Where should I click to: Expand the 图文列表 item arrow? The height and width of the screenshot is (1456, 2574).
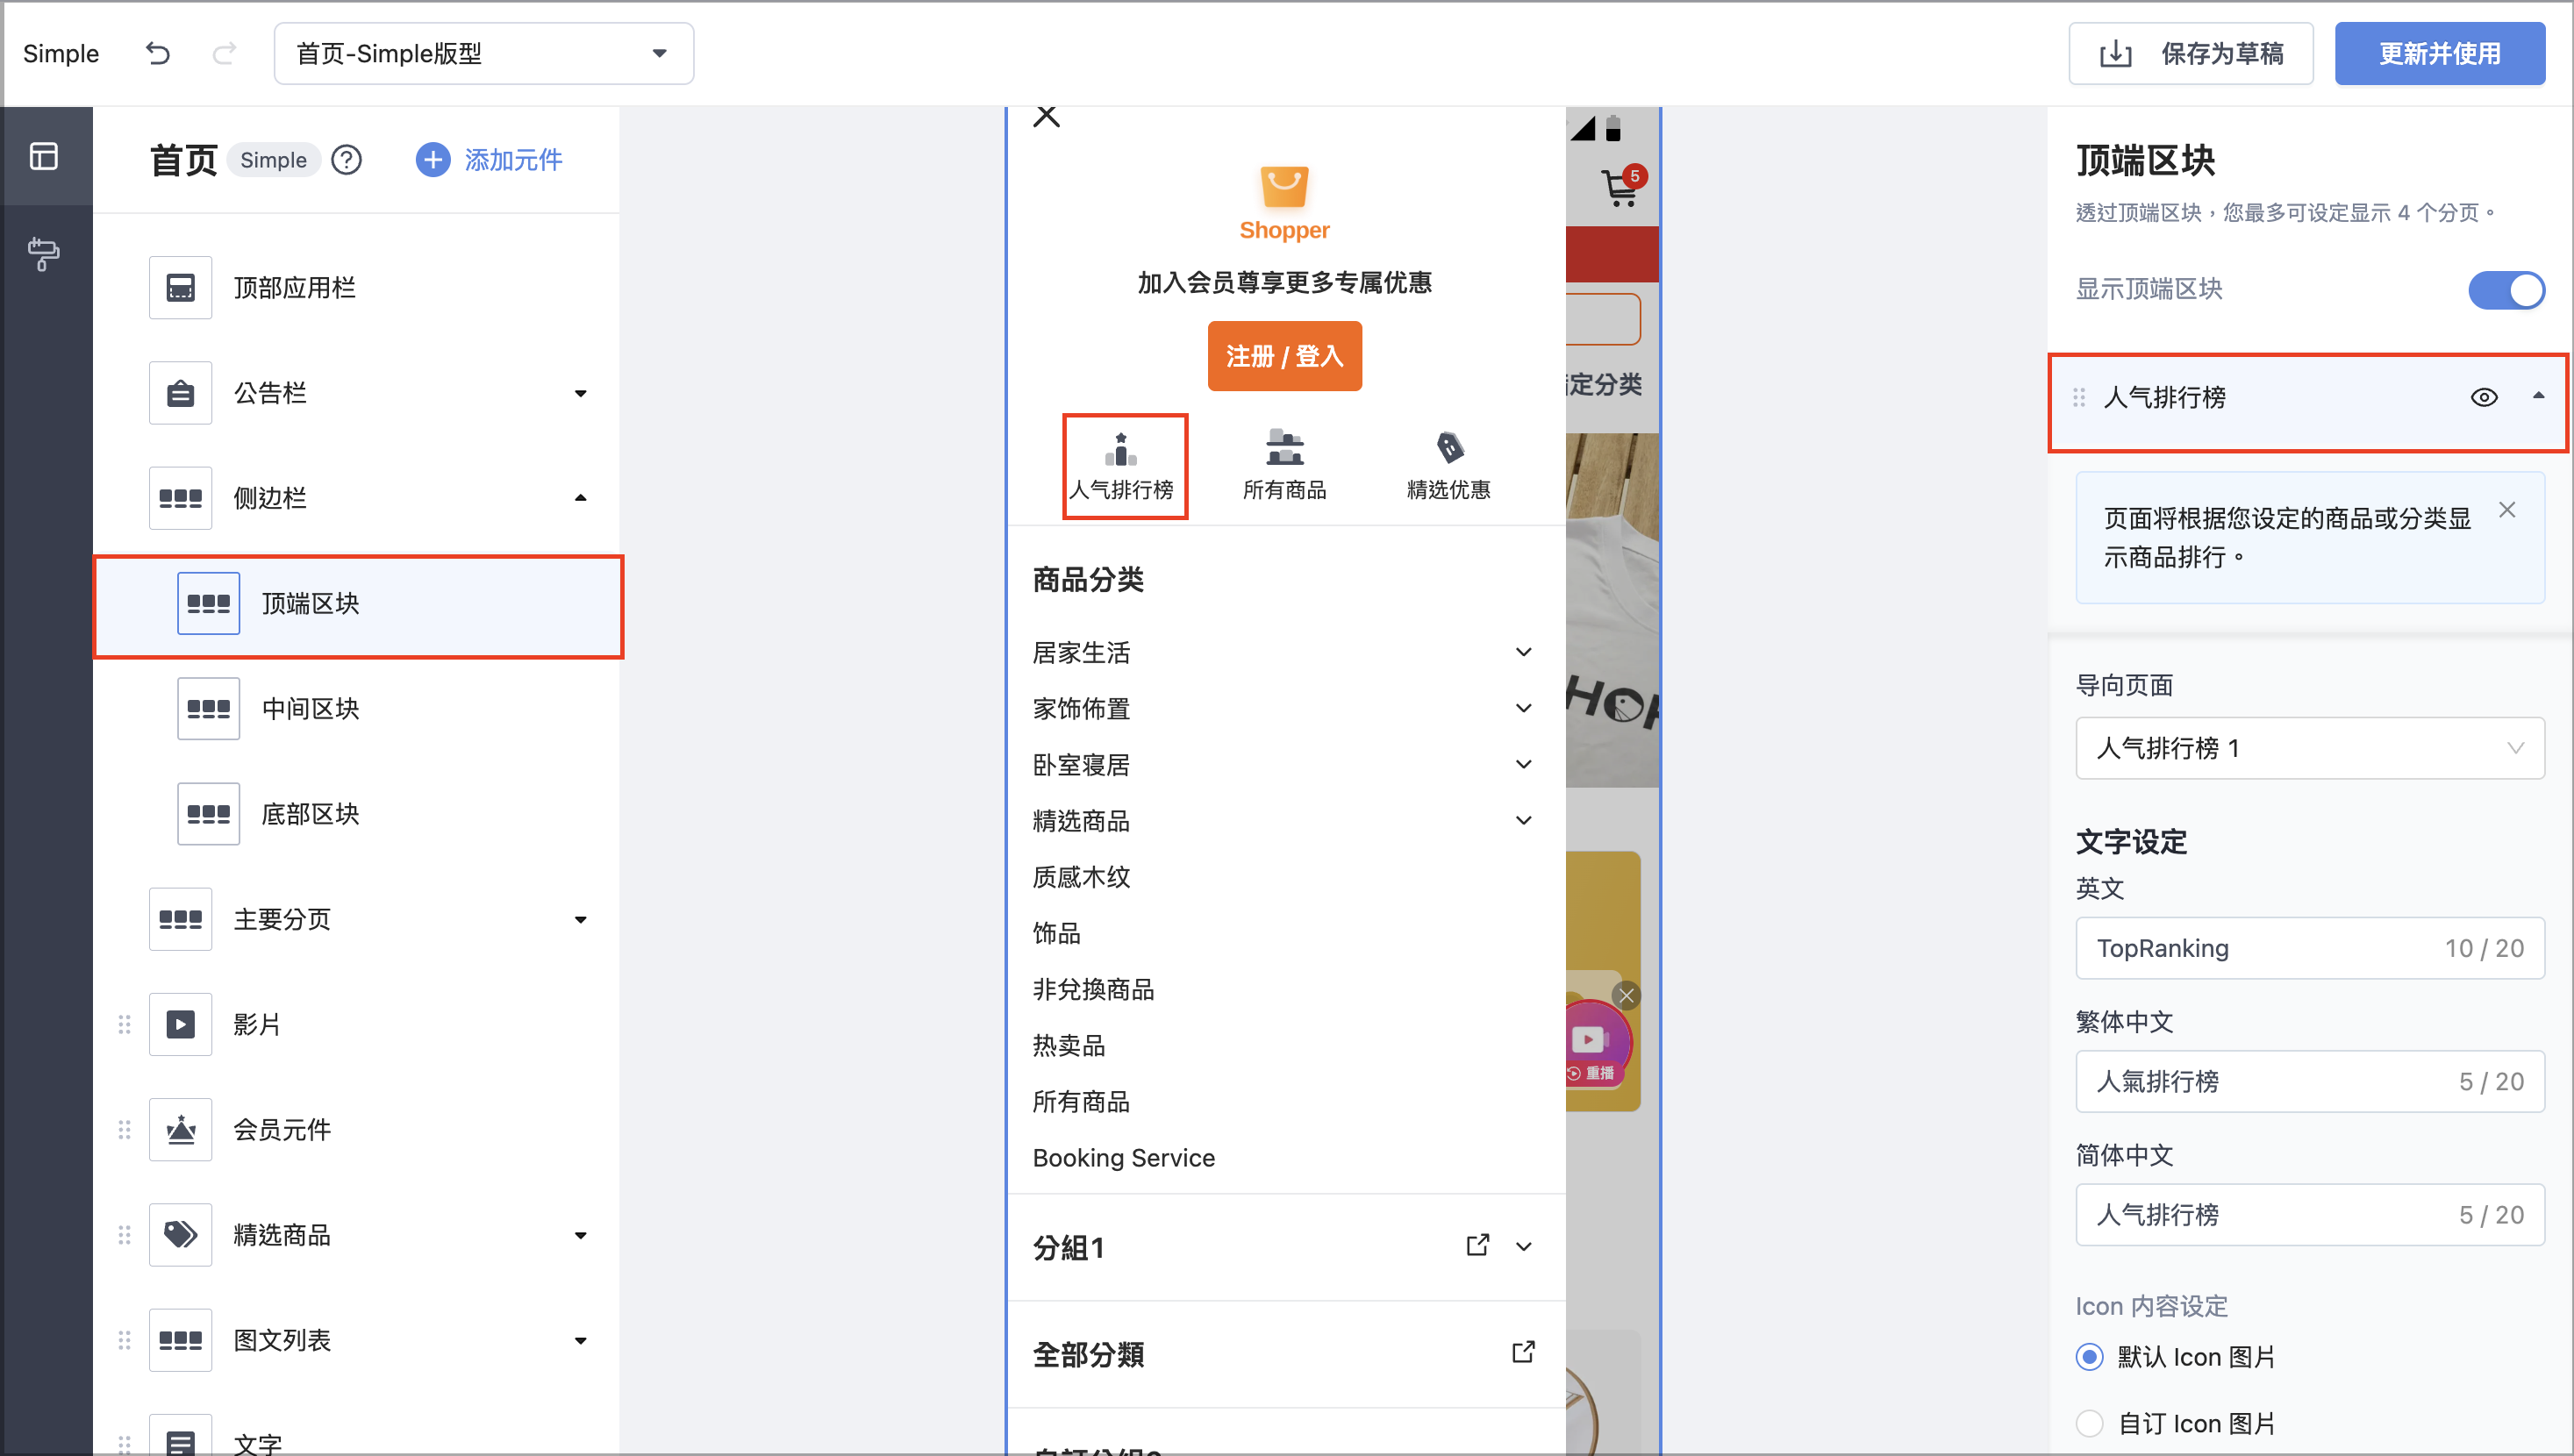(x=580, y=1341)
